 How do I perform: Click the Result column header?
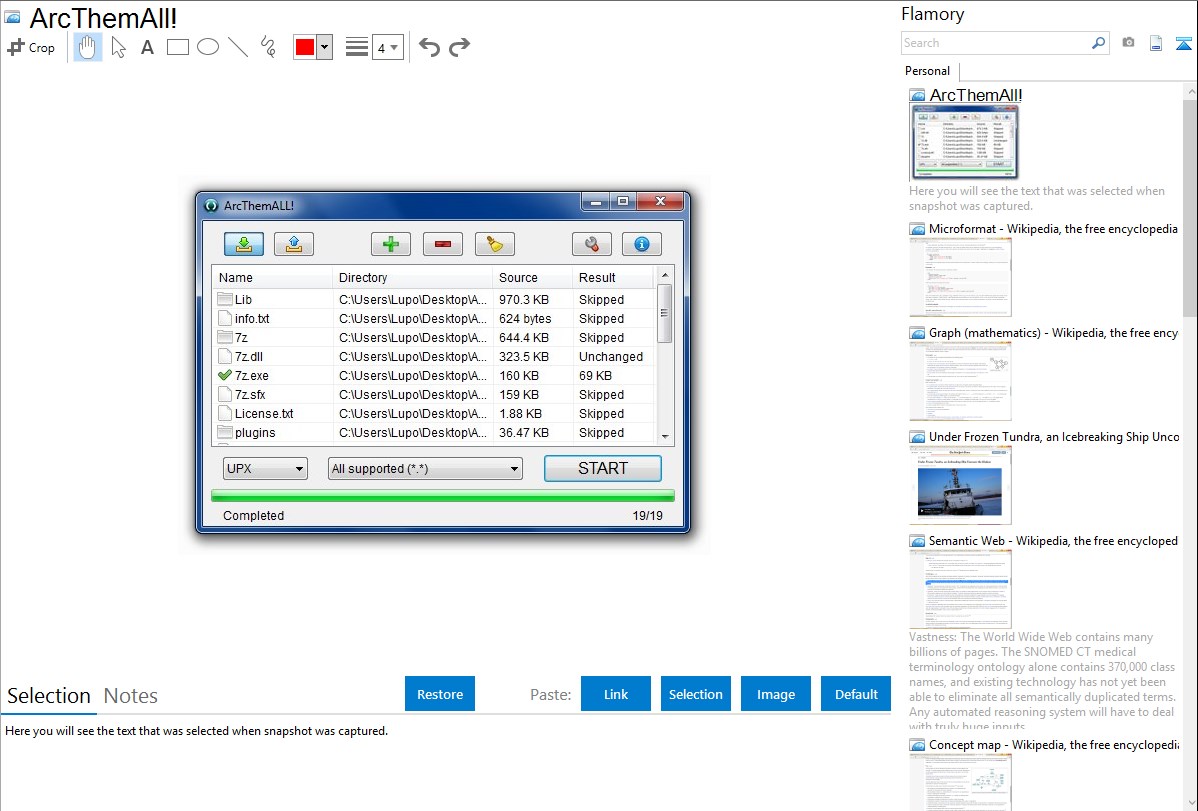coord(614,277)
